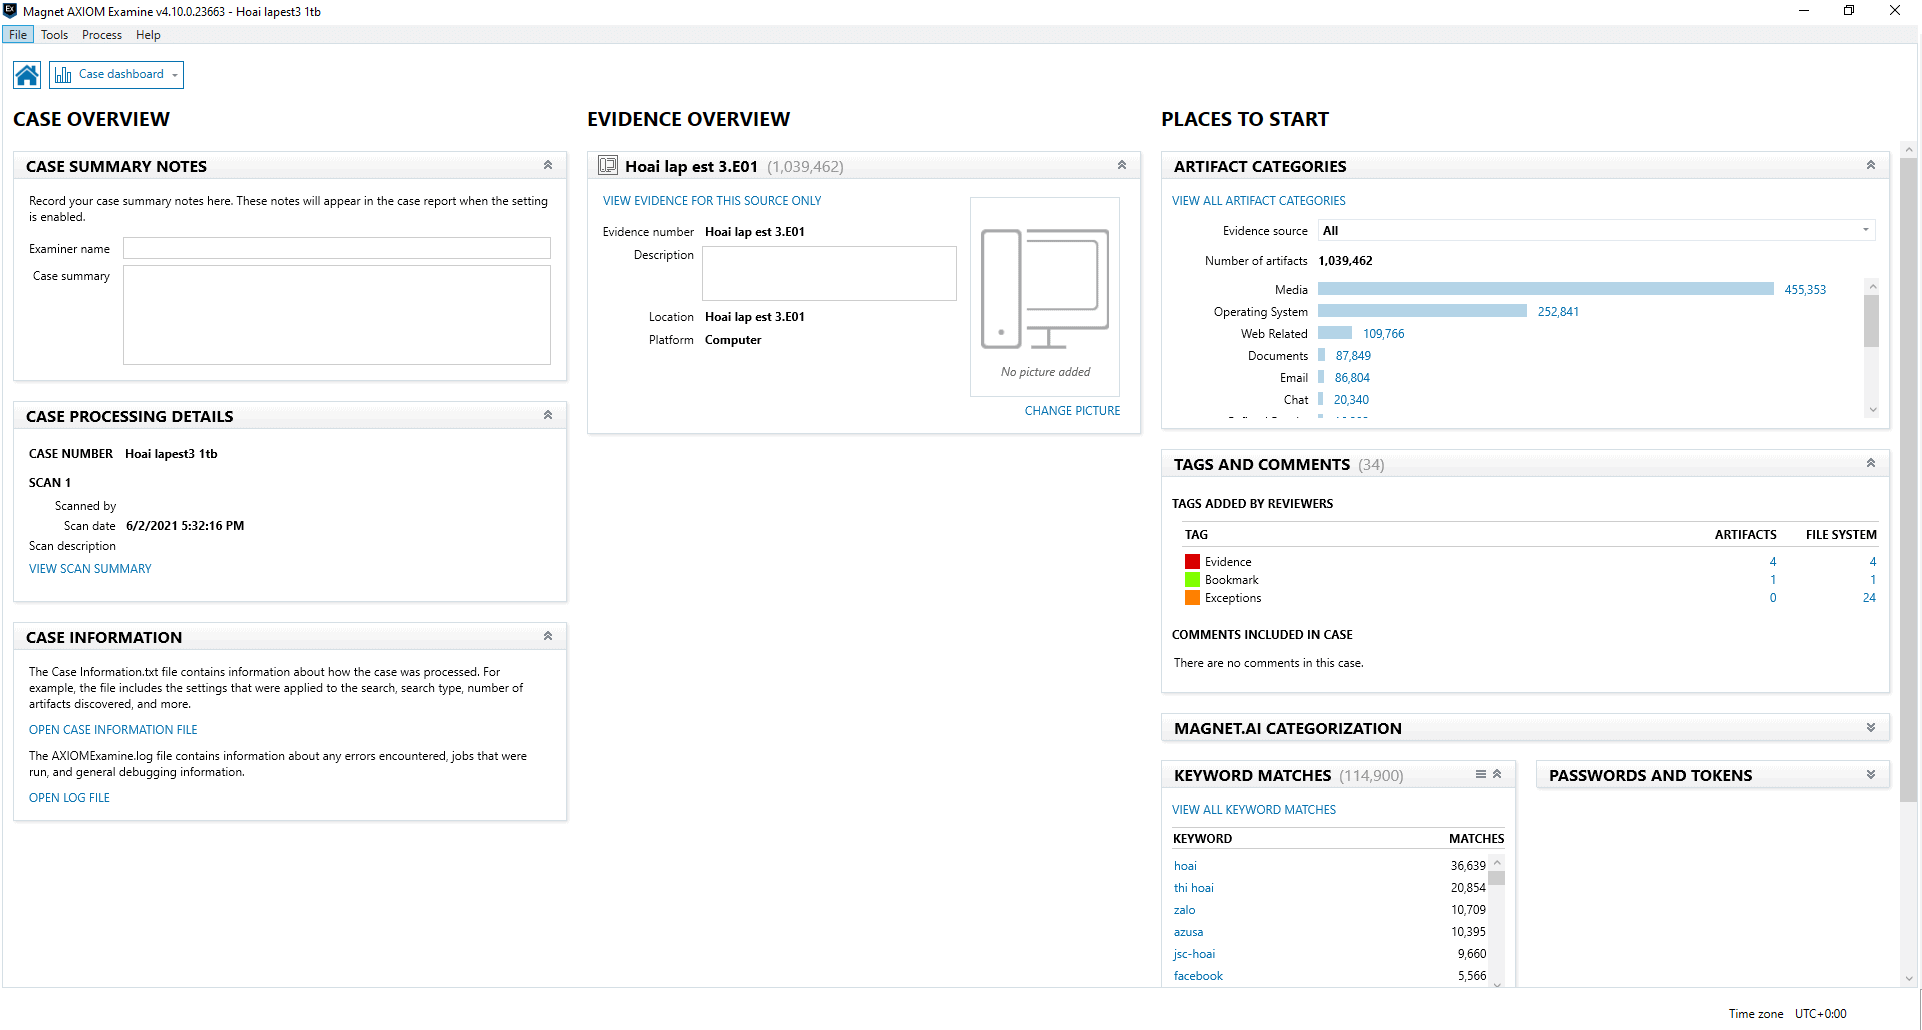Click the Operating System artifacts bar

pyautogui.click(x=1422, y=311)
